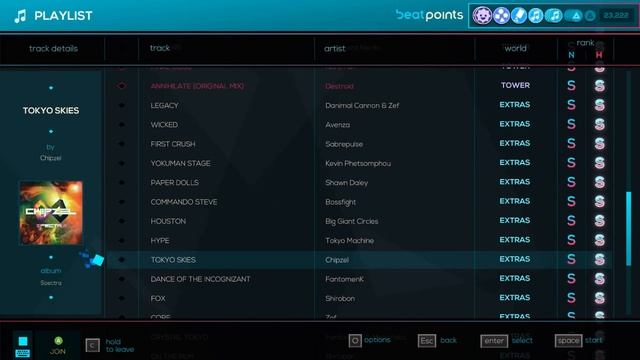Select the highlighter pen beatpoints badge
This screenshot has width=640, height=360.
point(519,16)
